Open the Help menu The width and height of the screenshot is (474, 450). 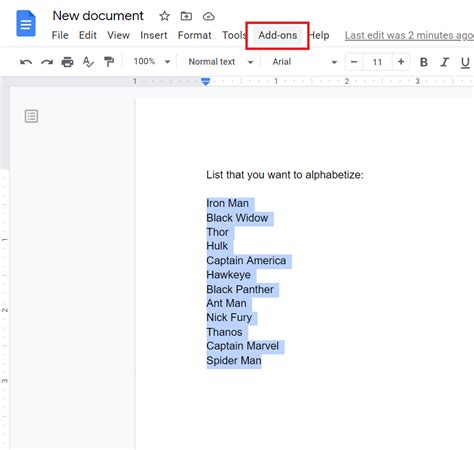pos(319,35)
